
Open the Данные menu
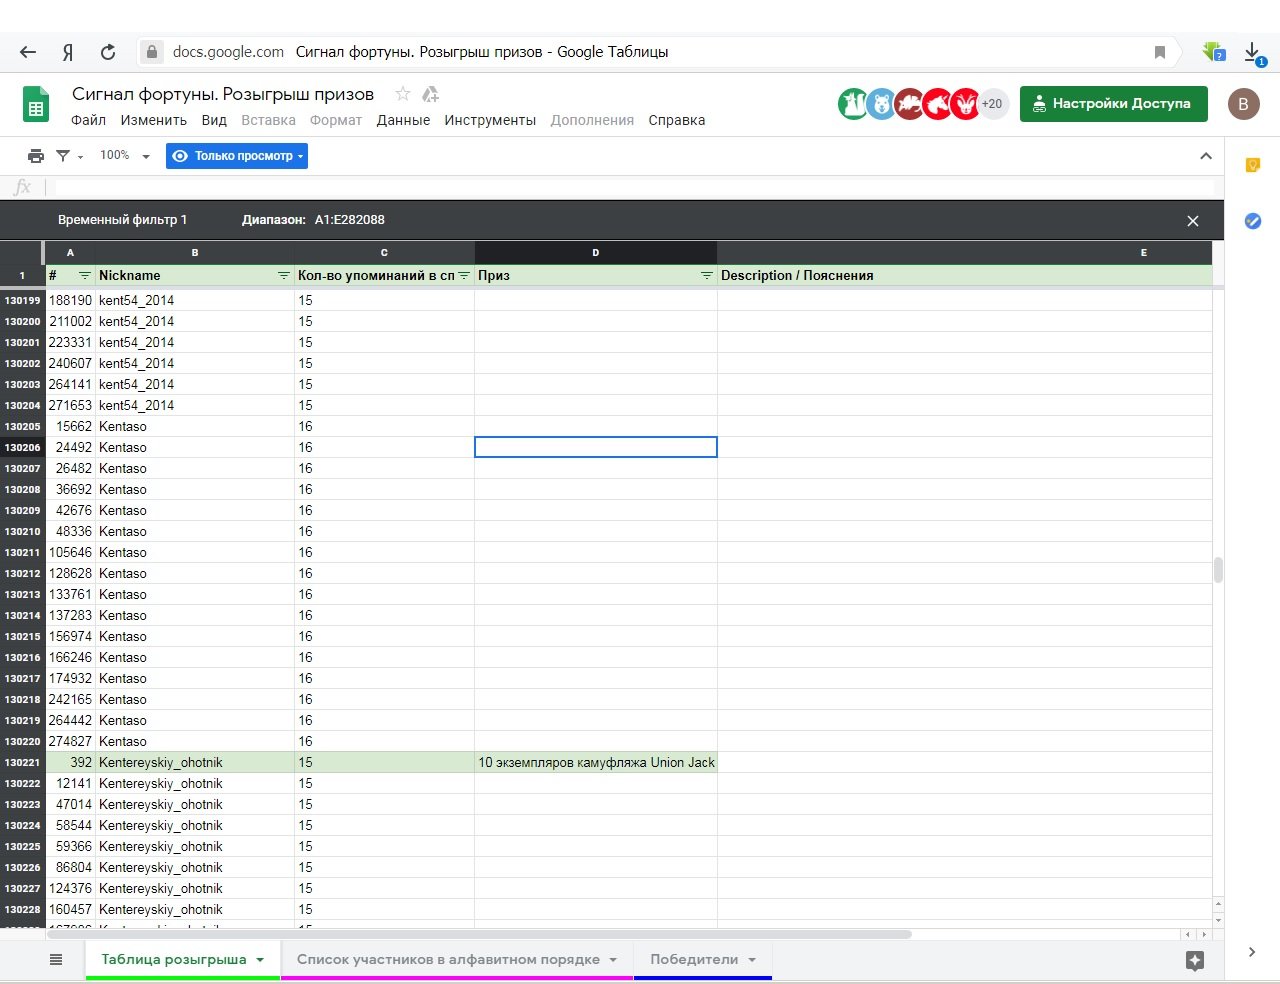coord(403,120)
